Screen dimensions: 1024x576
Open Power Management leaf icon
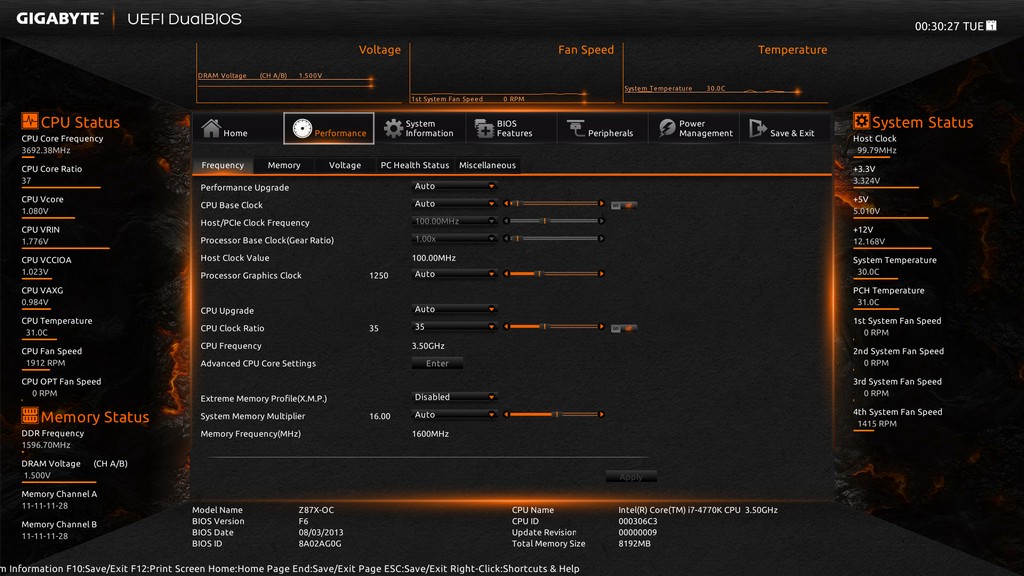[x=667, y=129]
